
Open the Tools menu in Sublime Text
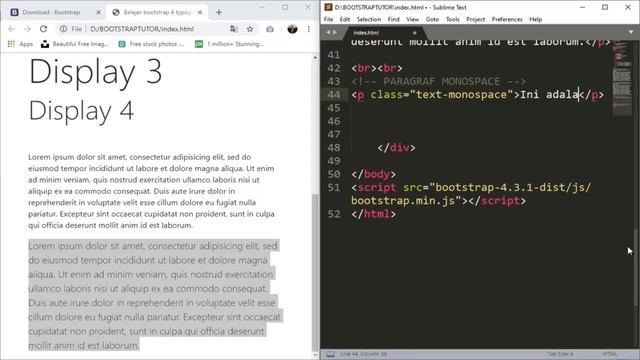pos(453,19)
